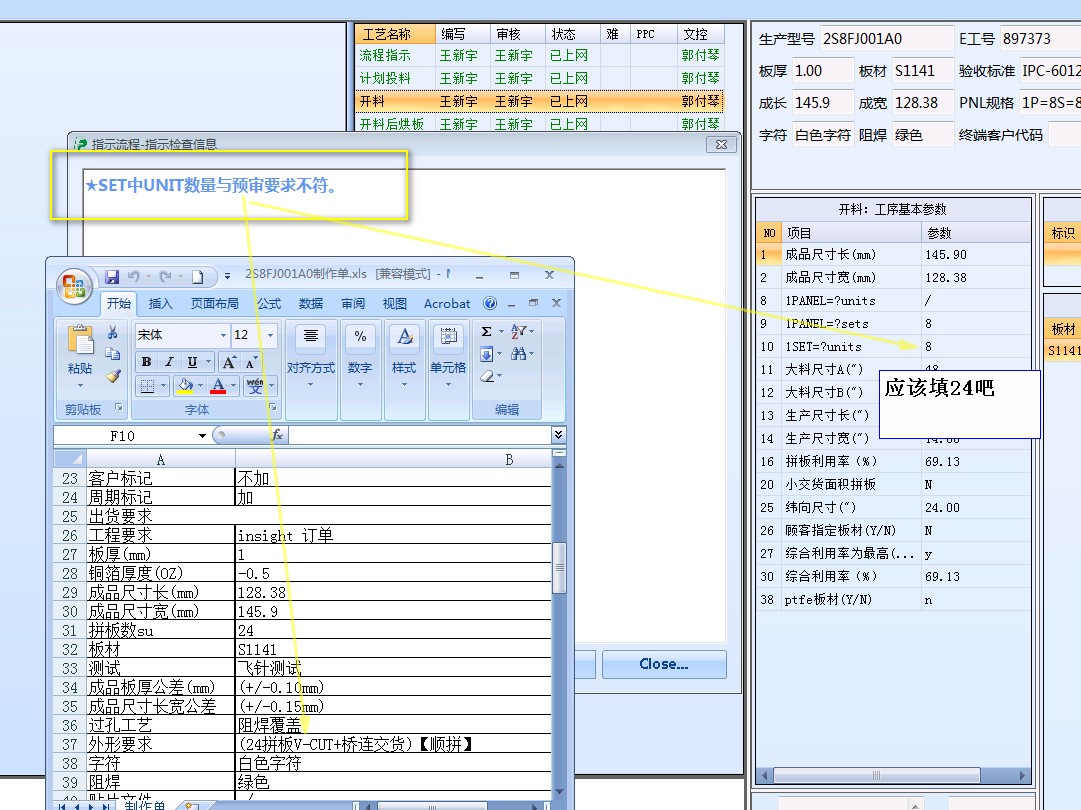Open the Office button menu in Excel

point(74,285)
